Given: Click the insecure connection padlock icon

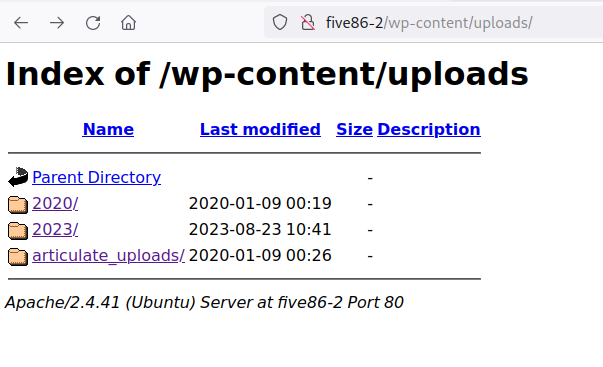Looking at the screenshot, I should [x=308, y=23].
